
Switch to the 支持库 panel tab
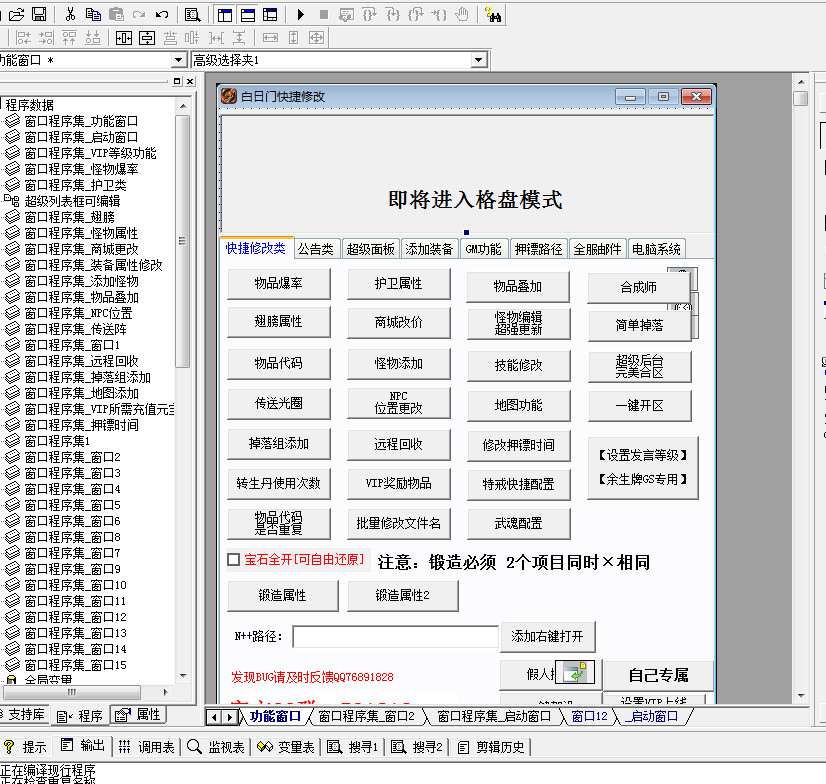click(x=24, y=714)
